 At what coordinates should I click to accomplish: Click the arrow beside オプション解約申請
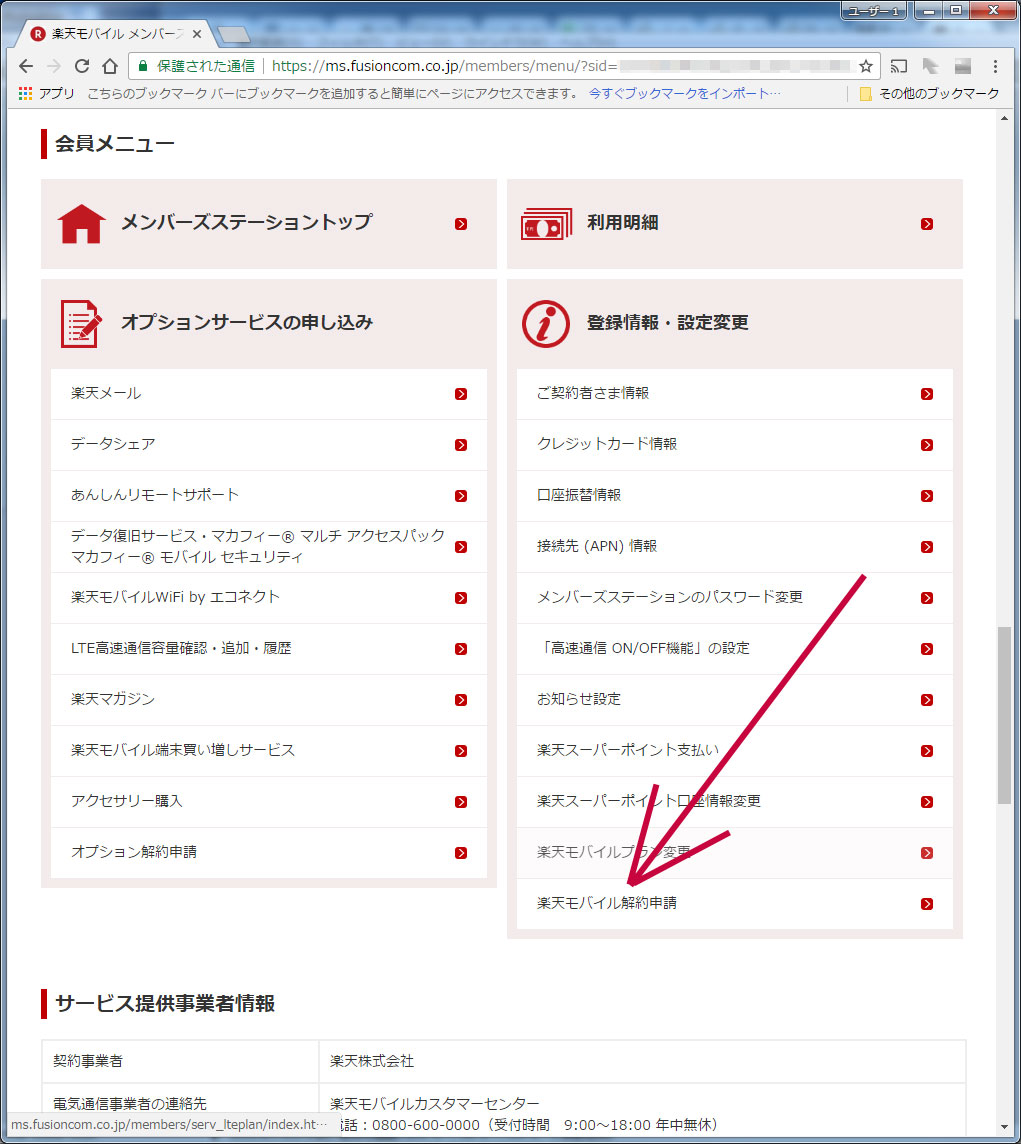461,853
